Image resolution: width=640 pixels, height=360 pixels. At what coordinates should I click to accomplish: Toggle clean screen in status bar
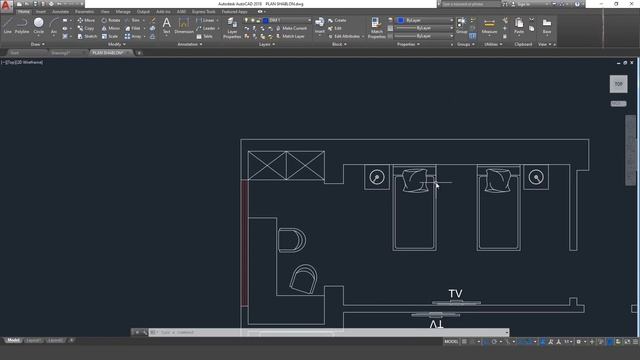[x=627, y=342]
